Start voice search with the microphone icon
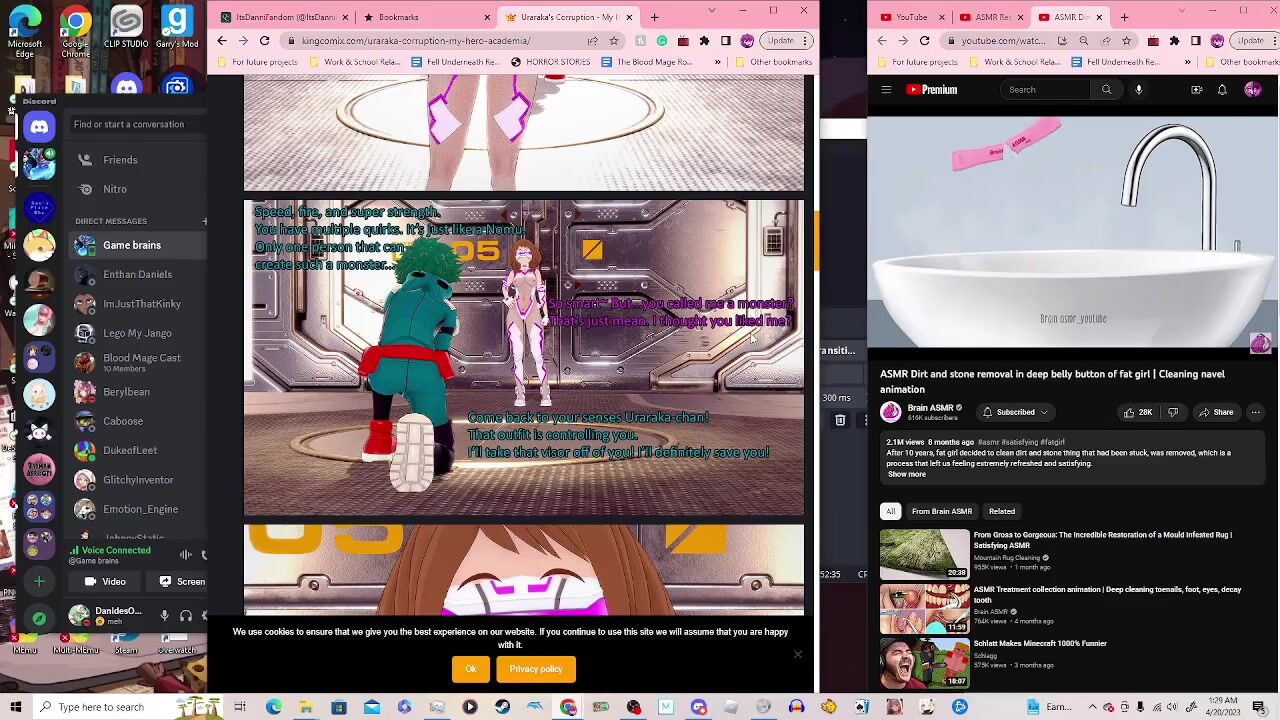Image resolution: width=1280 pixels, height=720 pixels. click(1138, 90)
